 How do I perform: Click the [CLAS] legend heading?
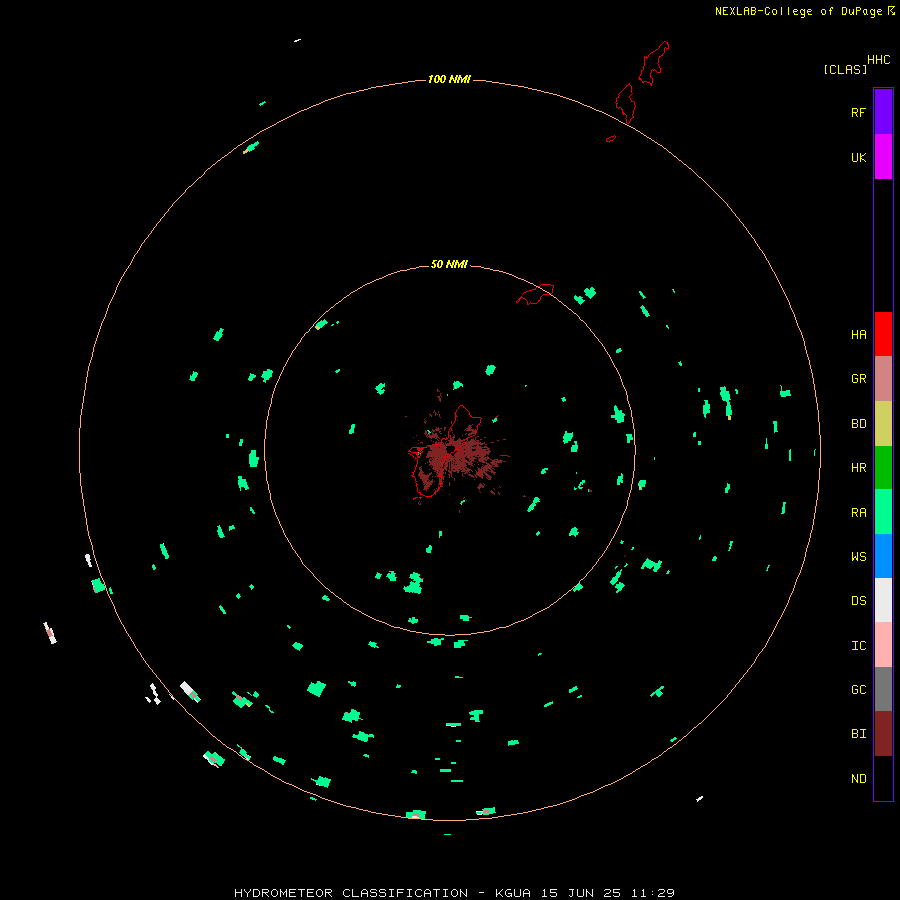845,69
